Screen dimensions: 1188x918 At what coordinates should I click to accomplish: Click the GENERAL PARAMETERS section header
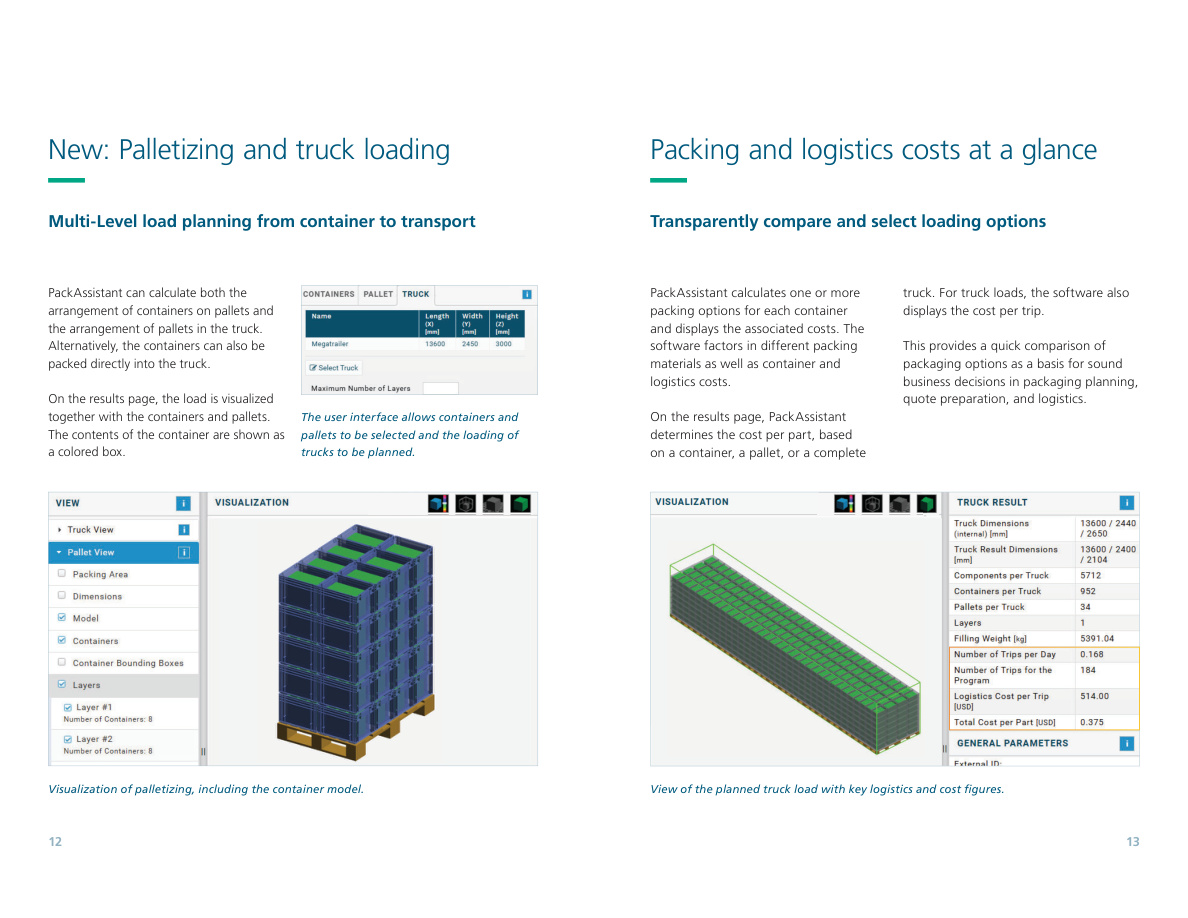pyautogui.click(x=1045, y=743)
